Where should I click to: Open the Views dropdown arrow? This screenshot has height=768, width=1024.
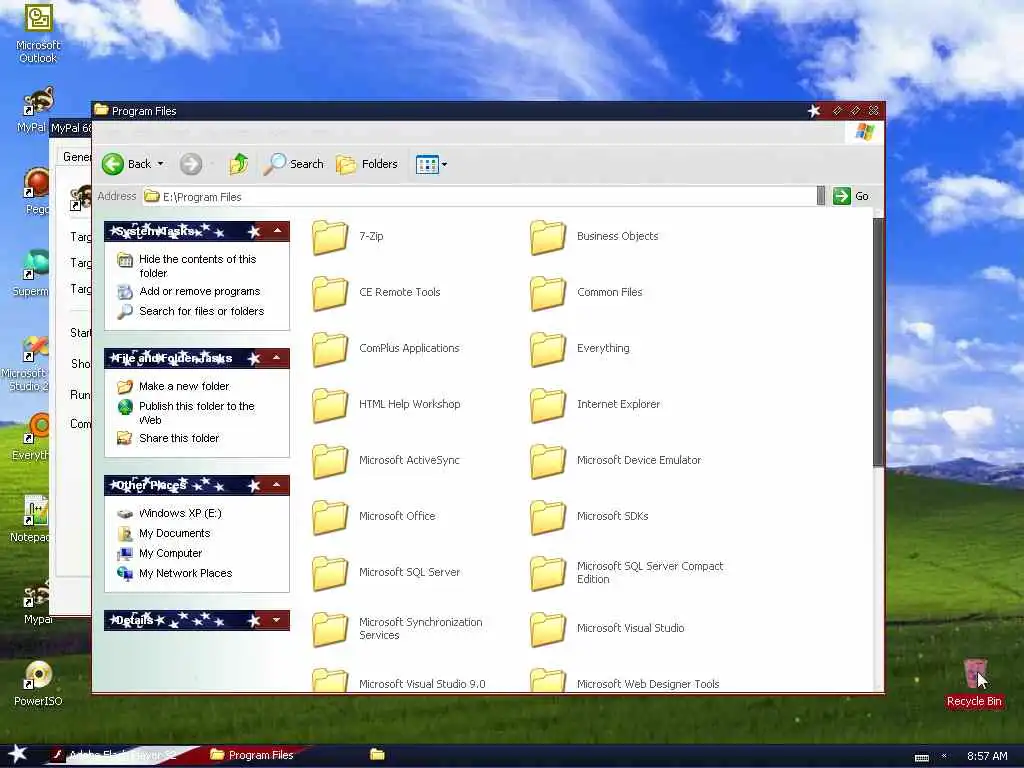tap(445, 165)
